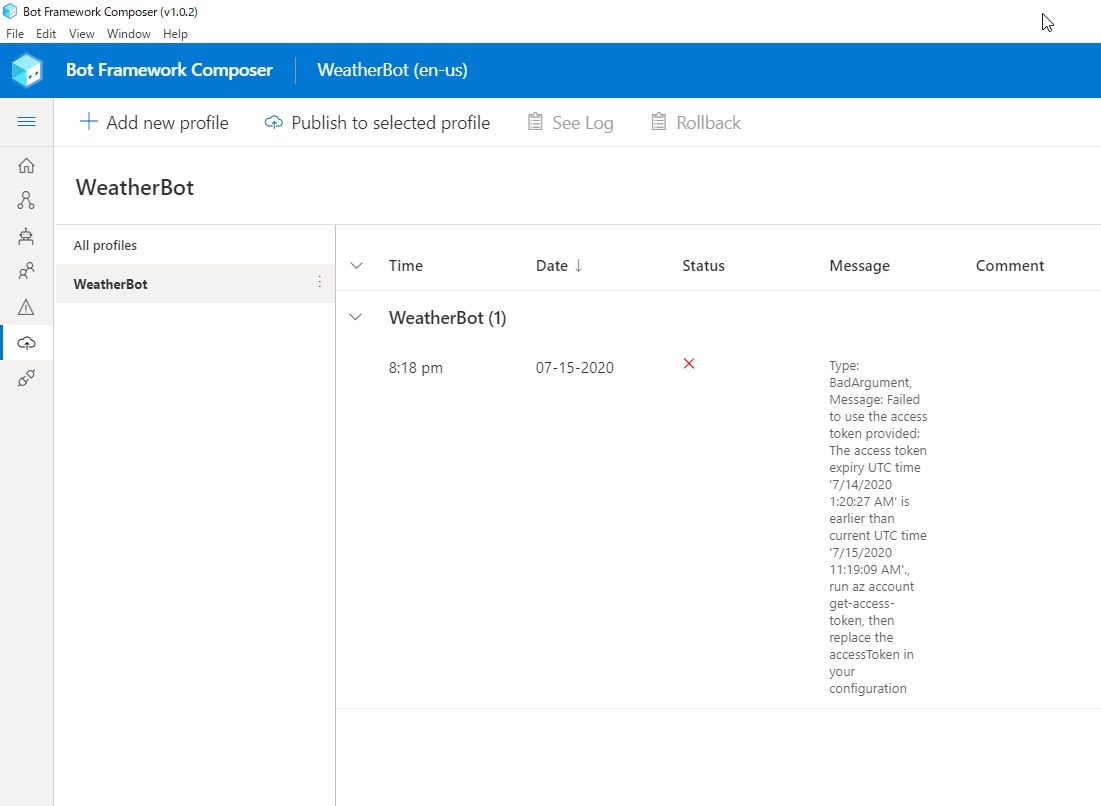Click the See Log button
This screenshot has width=1101, height=806.
570,122
